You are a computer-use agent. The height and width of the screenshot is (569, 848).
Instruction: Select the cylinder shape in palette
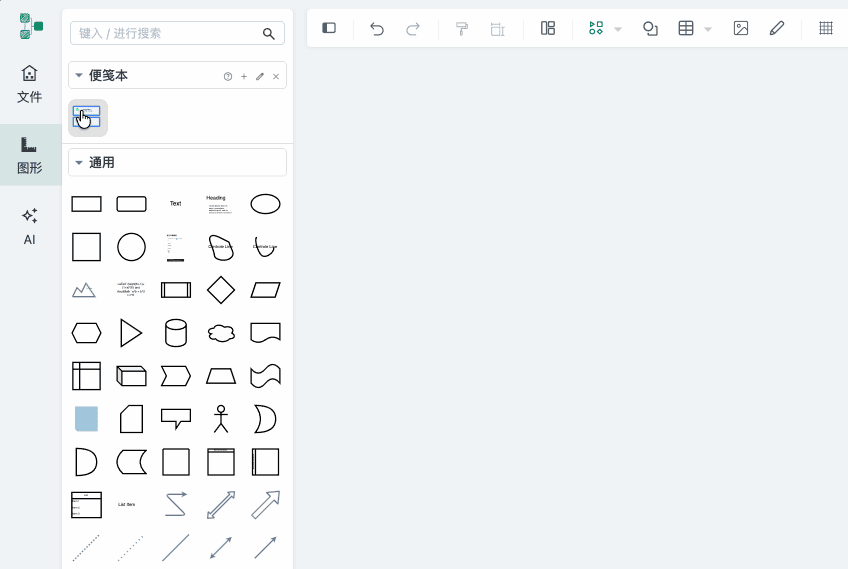coord(176,333)
